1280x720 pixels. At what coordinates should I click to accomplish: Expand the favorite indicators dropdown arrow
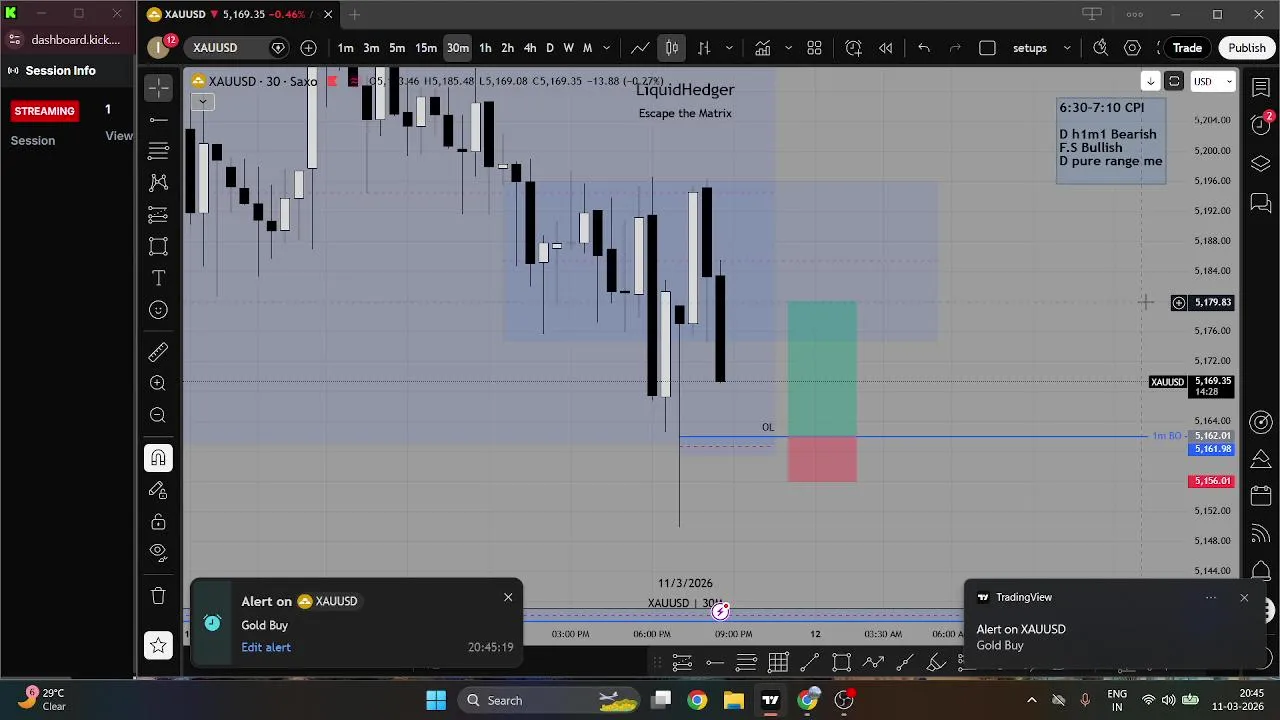pos(788,48)
